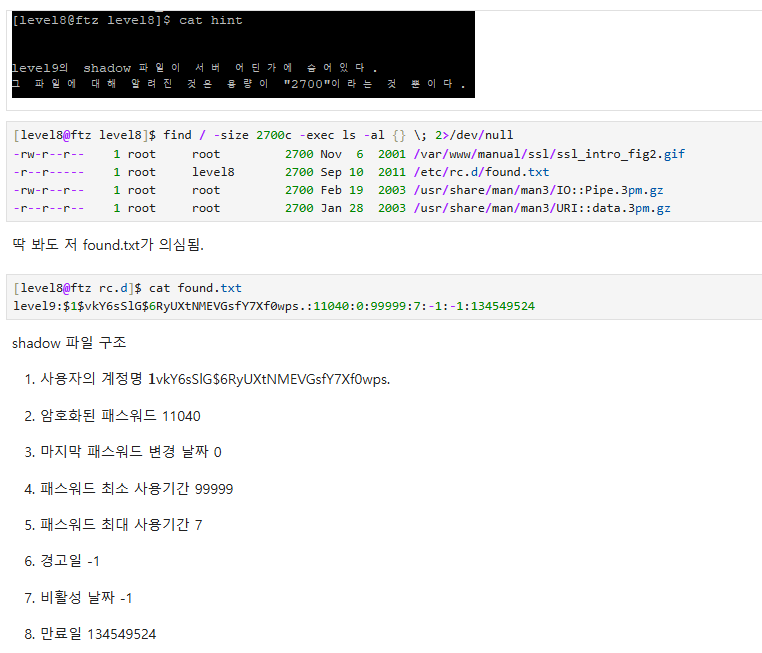Viewport: 762px width, 653px height.
Task: Click list item 5 '패스워드 최대 사용기간 7'
Action: pos(113,525)
